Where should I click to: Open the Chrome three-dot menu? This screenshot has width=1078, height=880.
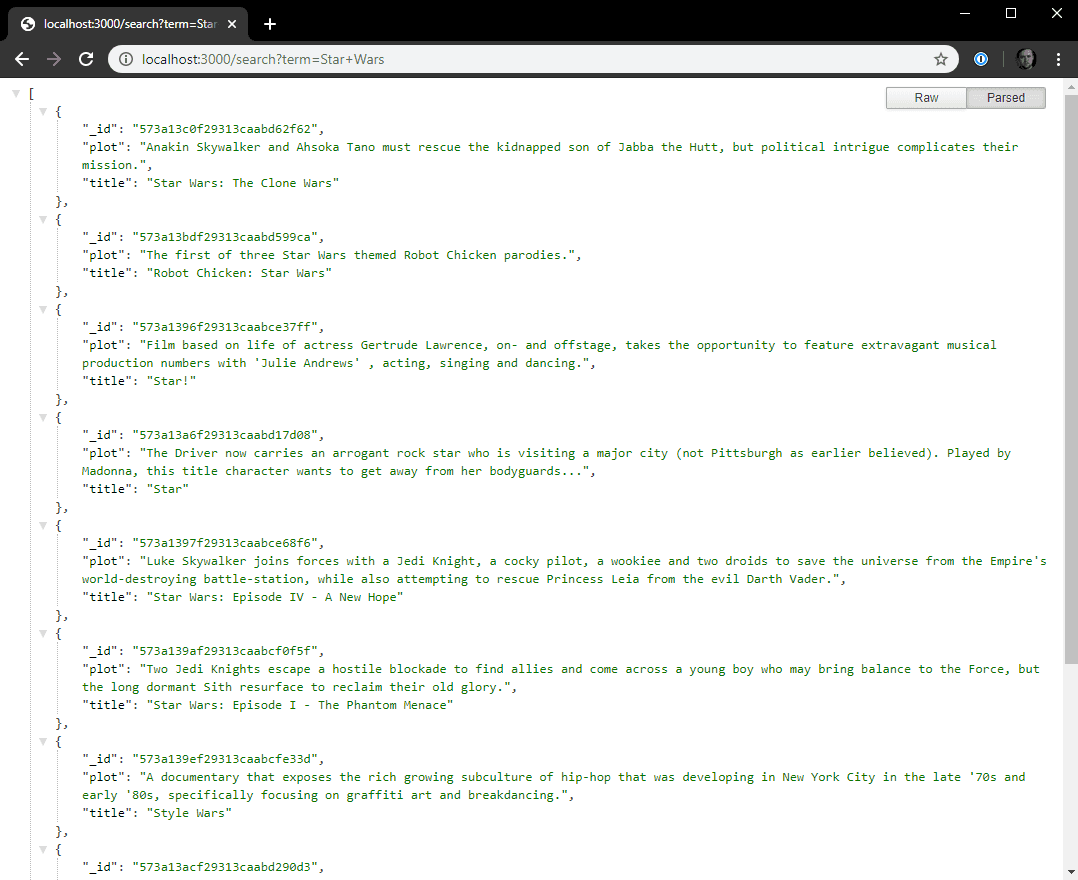pos(1058,59)
